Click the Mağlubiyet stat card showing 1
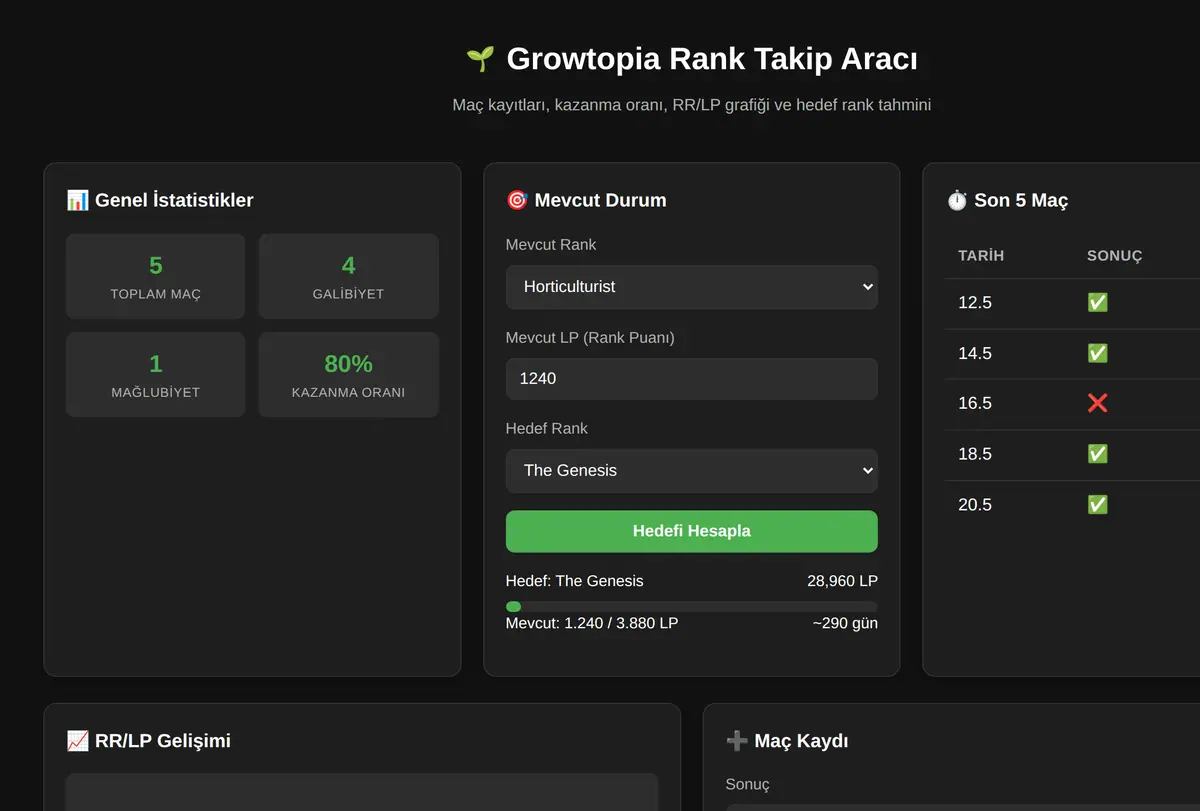The width and height of the screenshot is (1200, 811). click(x=156, y=374)
